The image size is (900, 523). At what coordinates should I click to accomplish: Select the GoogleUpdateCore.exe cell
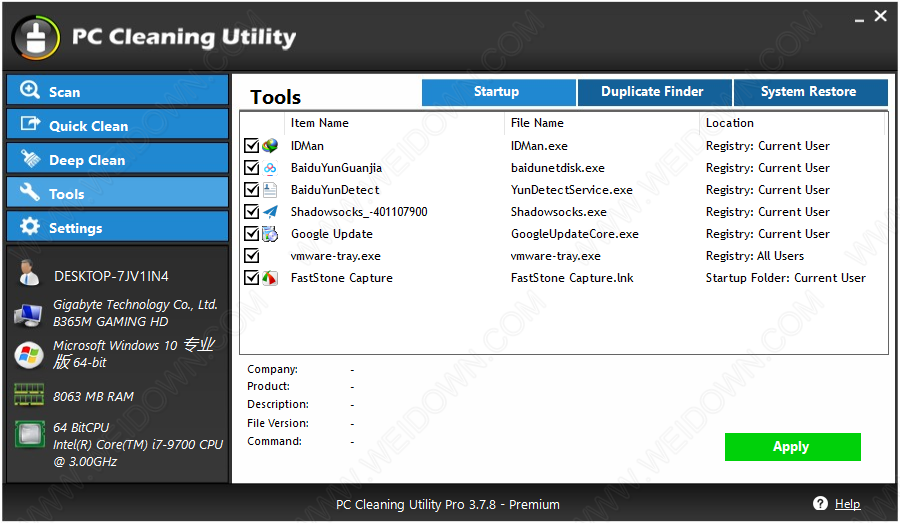[x=575, y=234]
